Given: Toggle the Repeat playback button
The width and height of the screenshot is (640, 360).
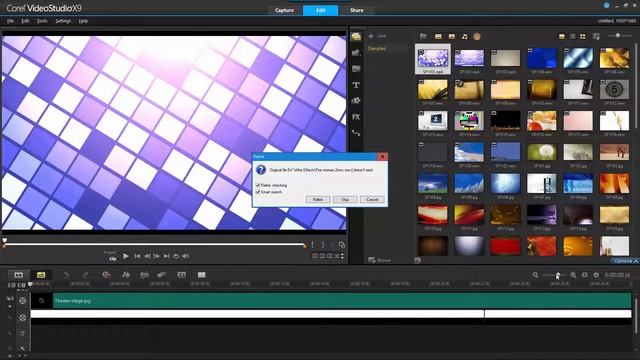Looking at the screenshot, I should point(176,256).
